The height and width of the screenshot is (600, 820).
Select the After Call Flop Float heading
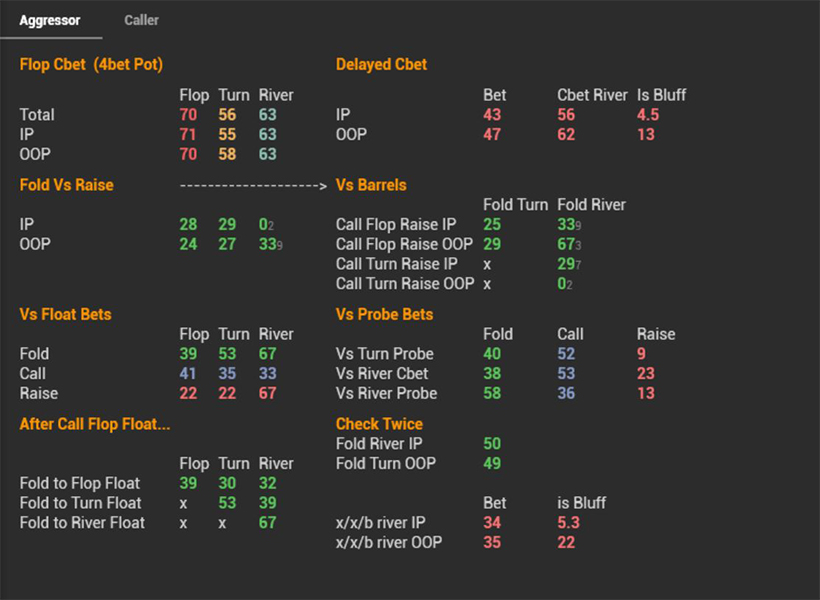click(95, 424)
